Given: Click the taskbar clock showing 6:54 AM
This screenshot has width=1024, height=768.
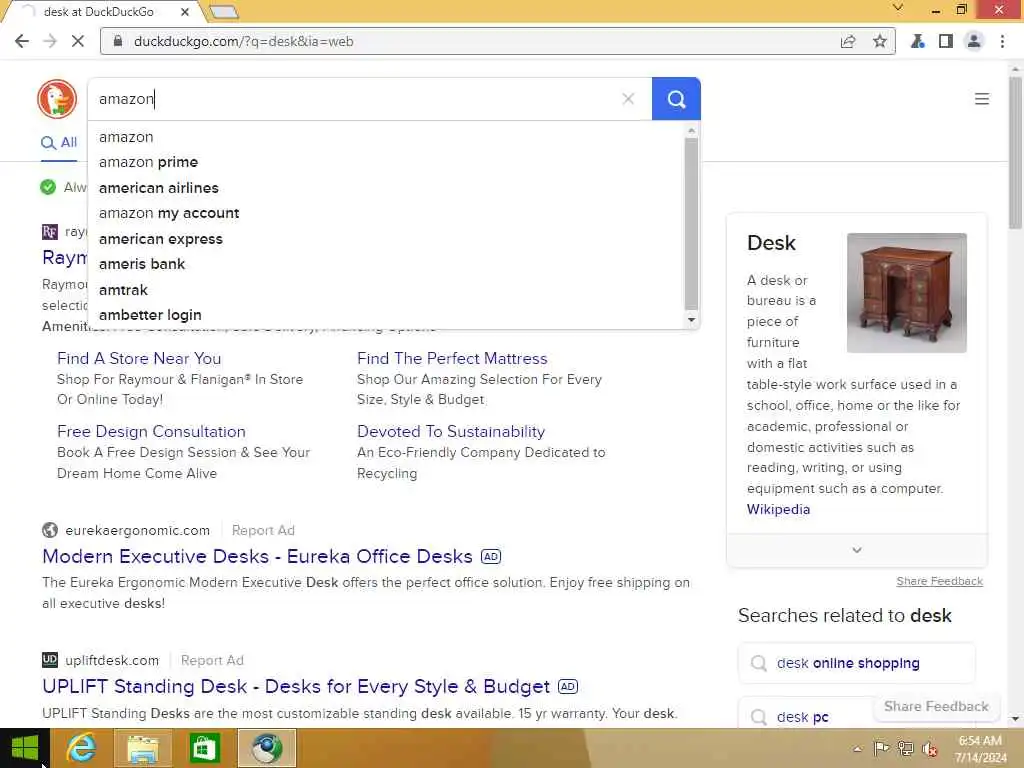Looking at the screenshot, I should click(x=980, y=748).
